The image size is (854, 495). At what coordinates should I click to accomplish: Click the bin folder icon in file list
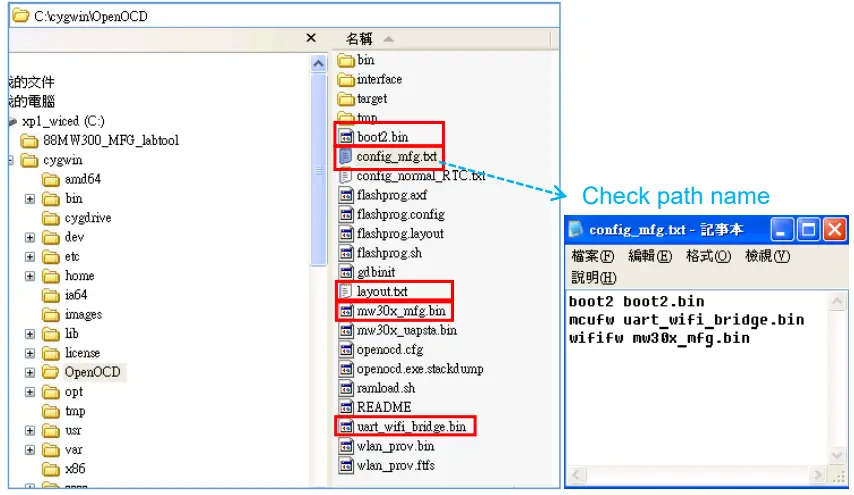tap(346, 60)
